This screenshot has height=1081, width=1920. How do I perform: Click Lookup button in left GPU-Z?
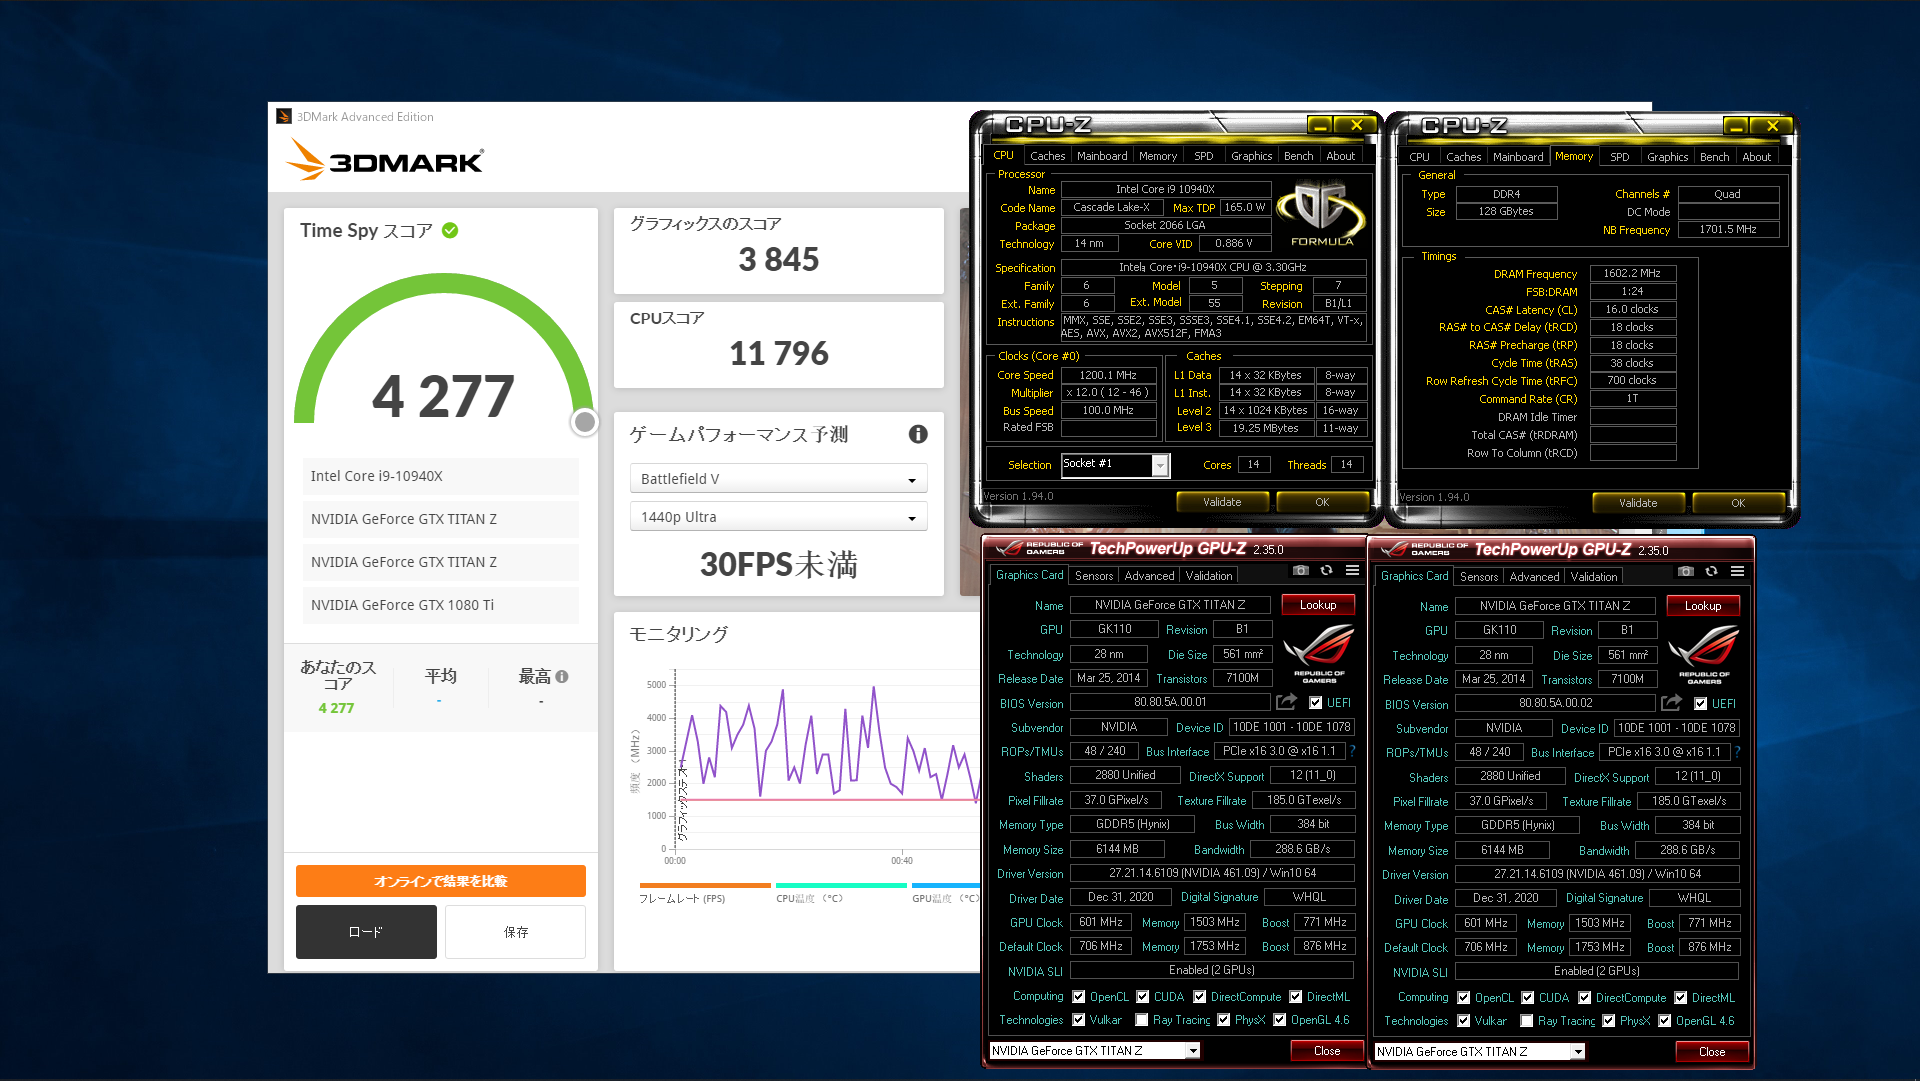pyautogui.click(x=1317, y=605)
